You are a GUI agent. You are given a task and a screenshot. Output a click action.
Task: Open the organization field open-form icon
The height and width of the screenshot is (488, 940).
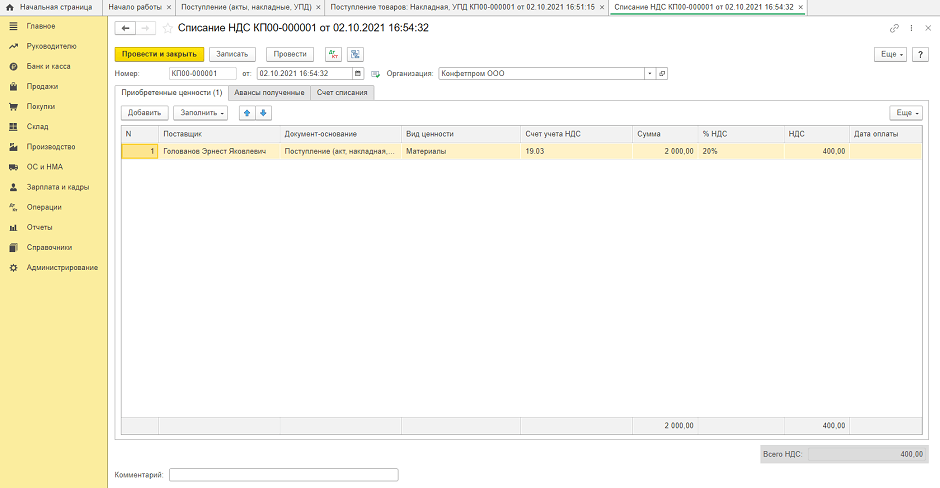pyautogui.click(x=662, y=73)
